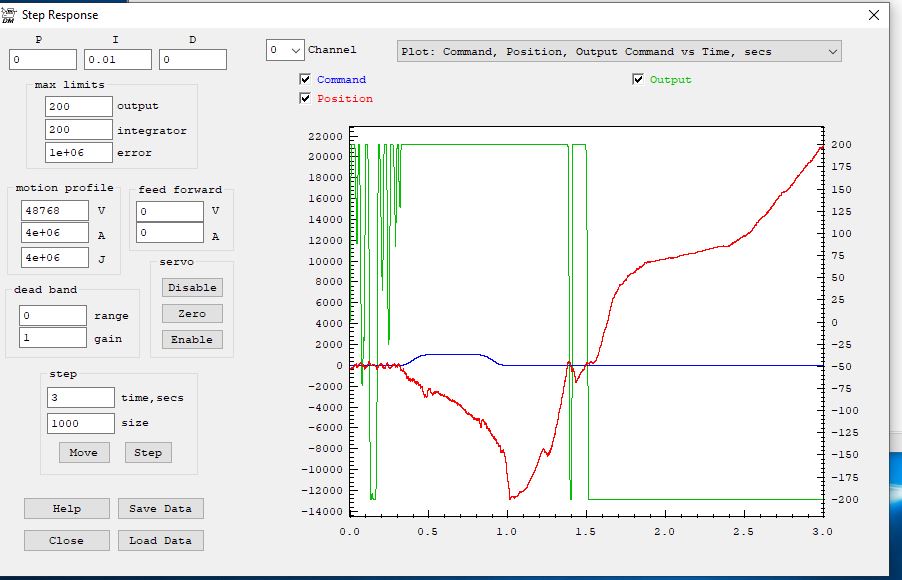
Task: Open the Channel number dropdown
Action: [x=285, y=50]
